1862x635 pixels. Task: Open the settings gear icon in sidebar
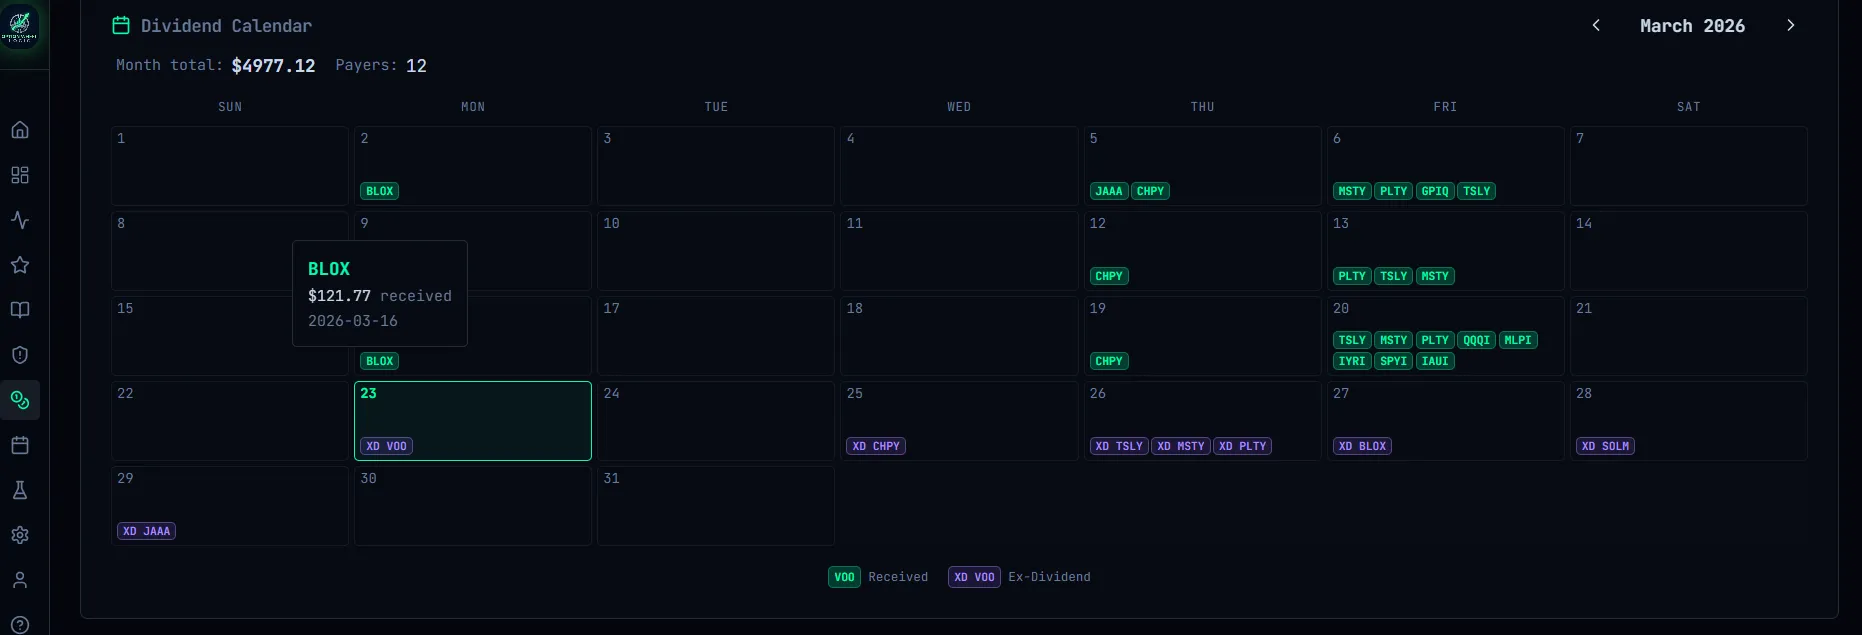pos(20,535)
